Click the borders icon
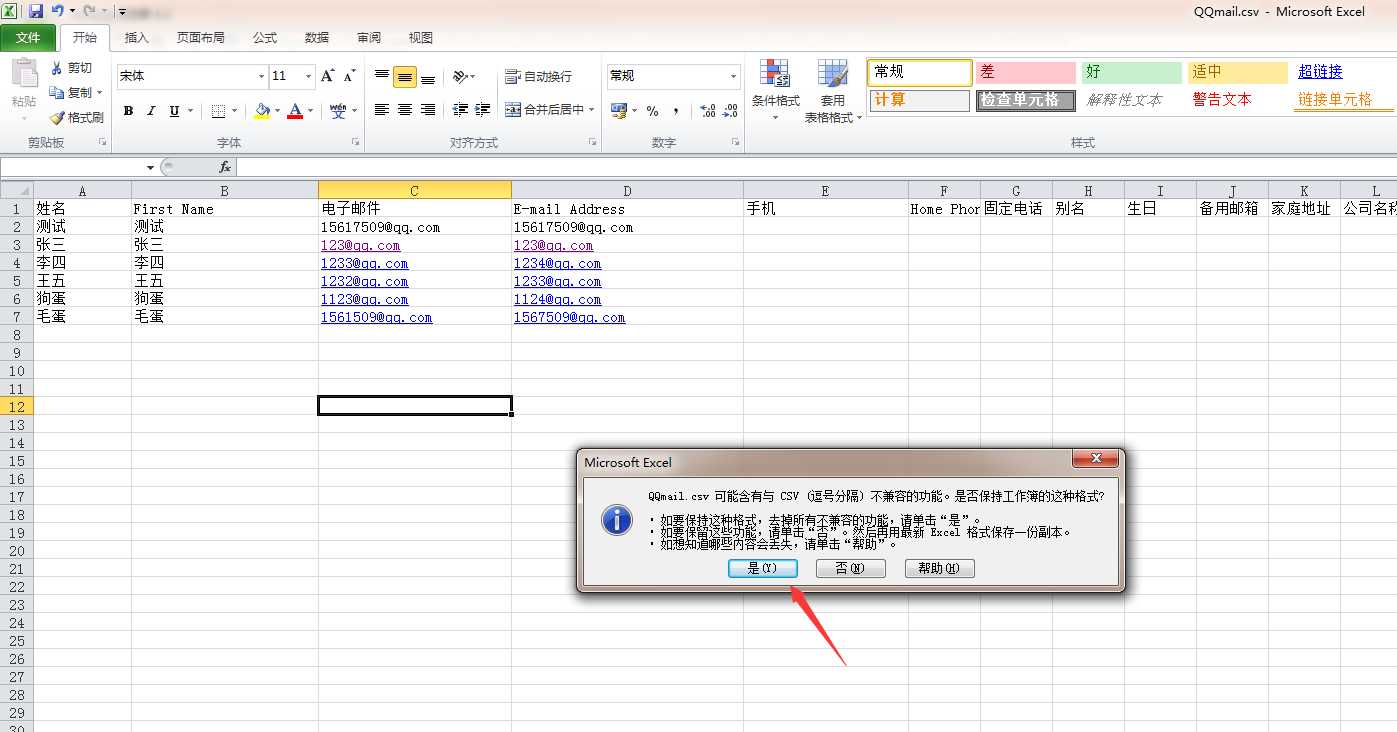This screenshot has width=1397, height=732. 218,111
